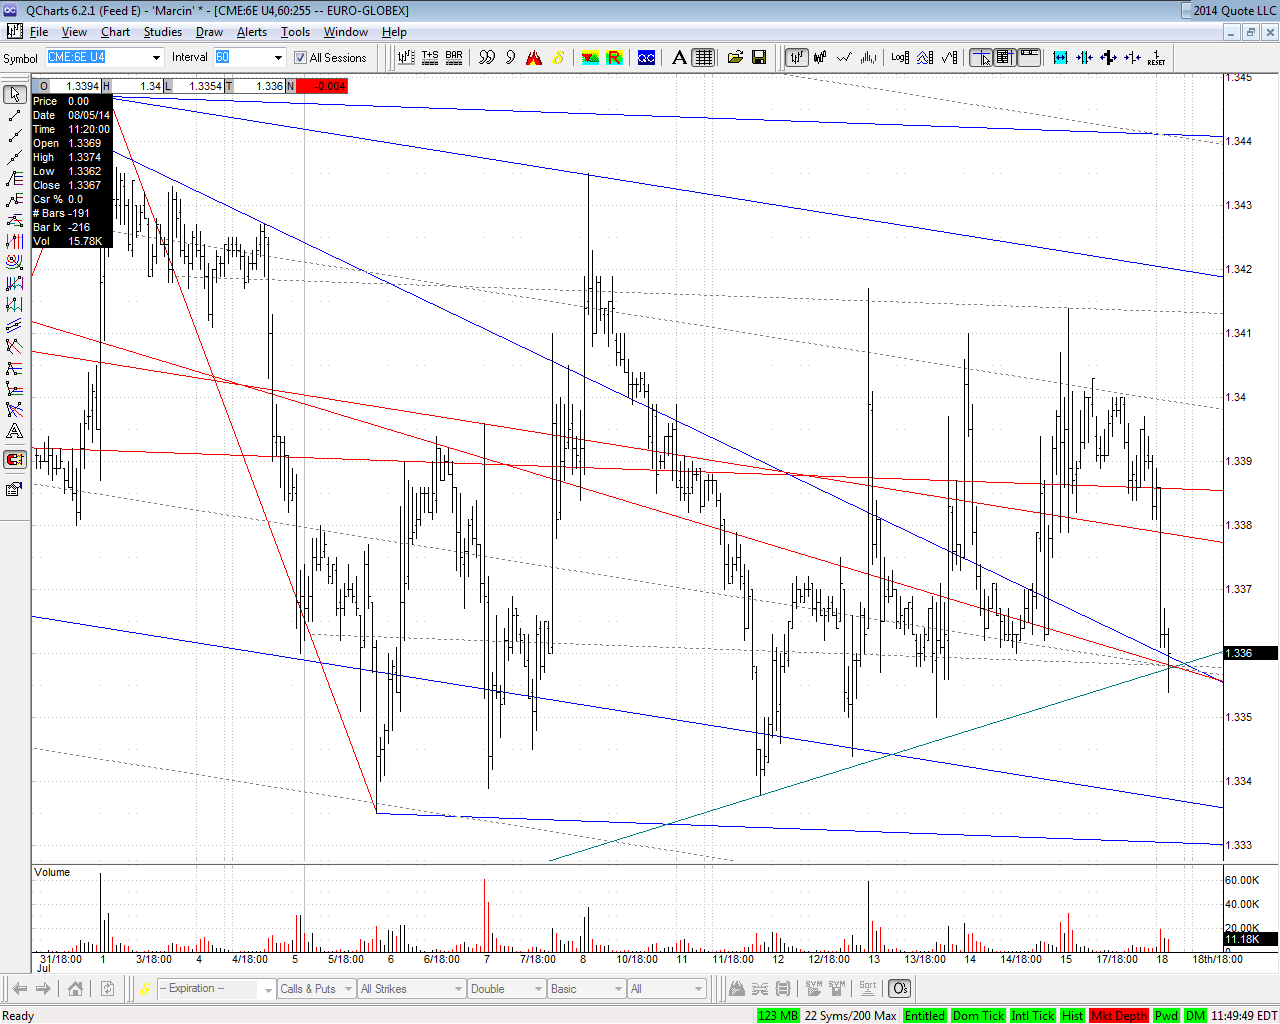Open the Alerts menu

[252, 32]
